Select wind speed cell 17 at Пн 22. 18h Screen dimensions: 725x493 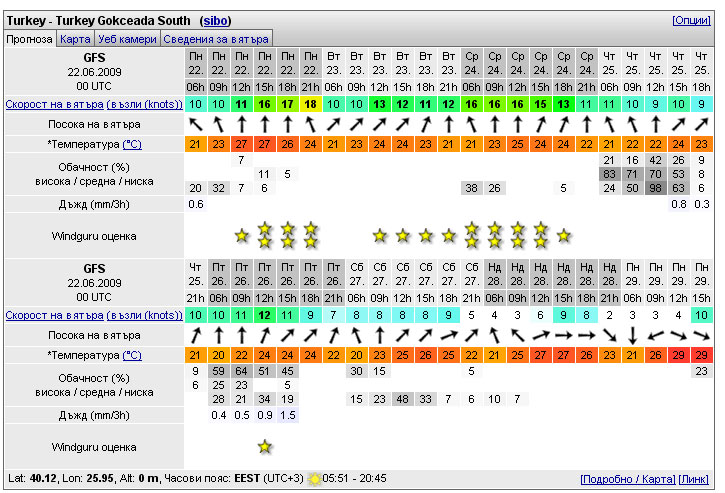point(288,104)
